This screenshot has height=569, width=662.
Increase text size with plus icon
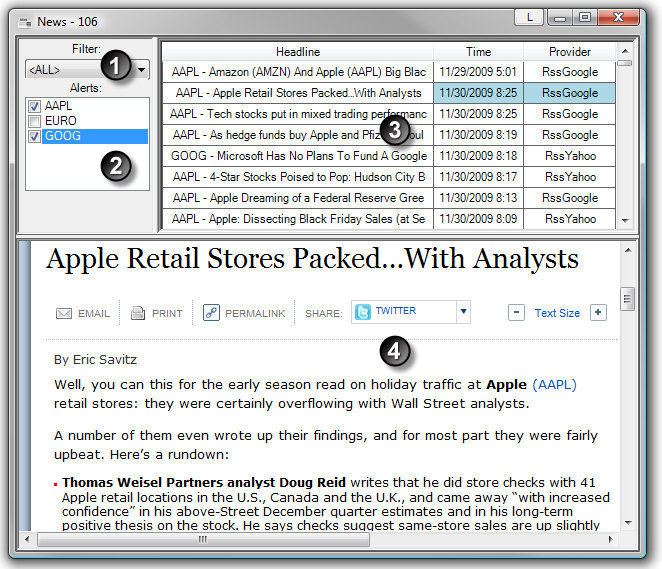point(598,313)
